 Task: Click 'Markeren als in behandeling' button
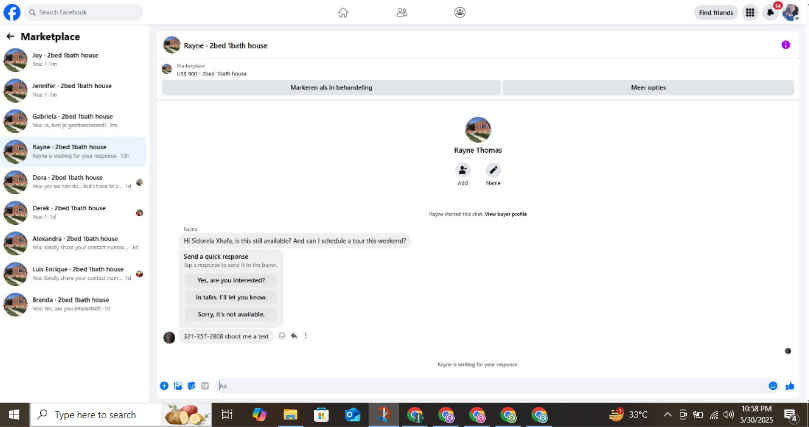pyautogui.click(x=331, y=88)
